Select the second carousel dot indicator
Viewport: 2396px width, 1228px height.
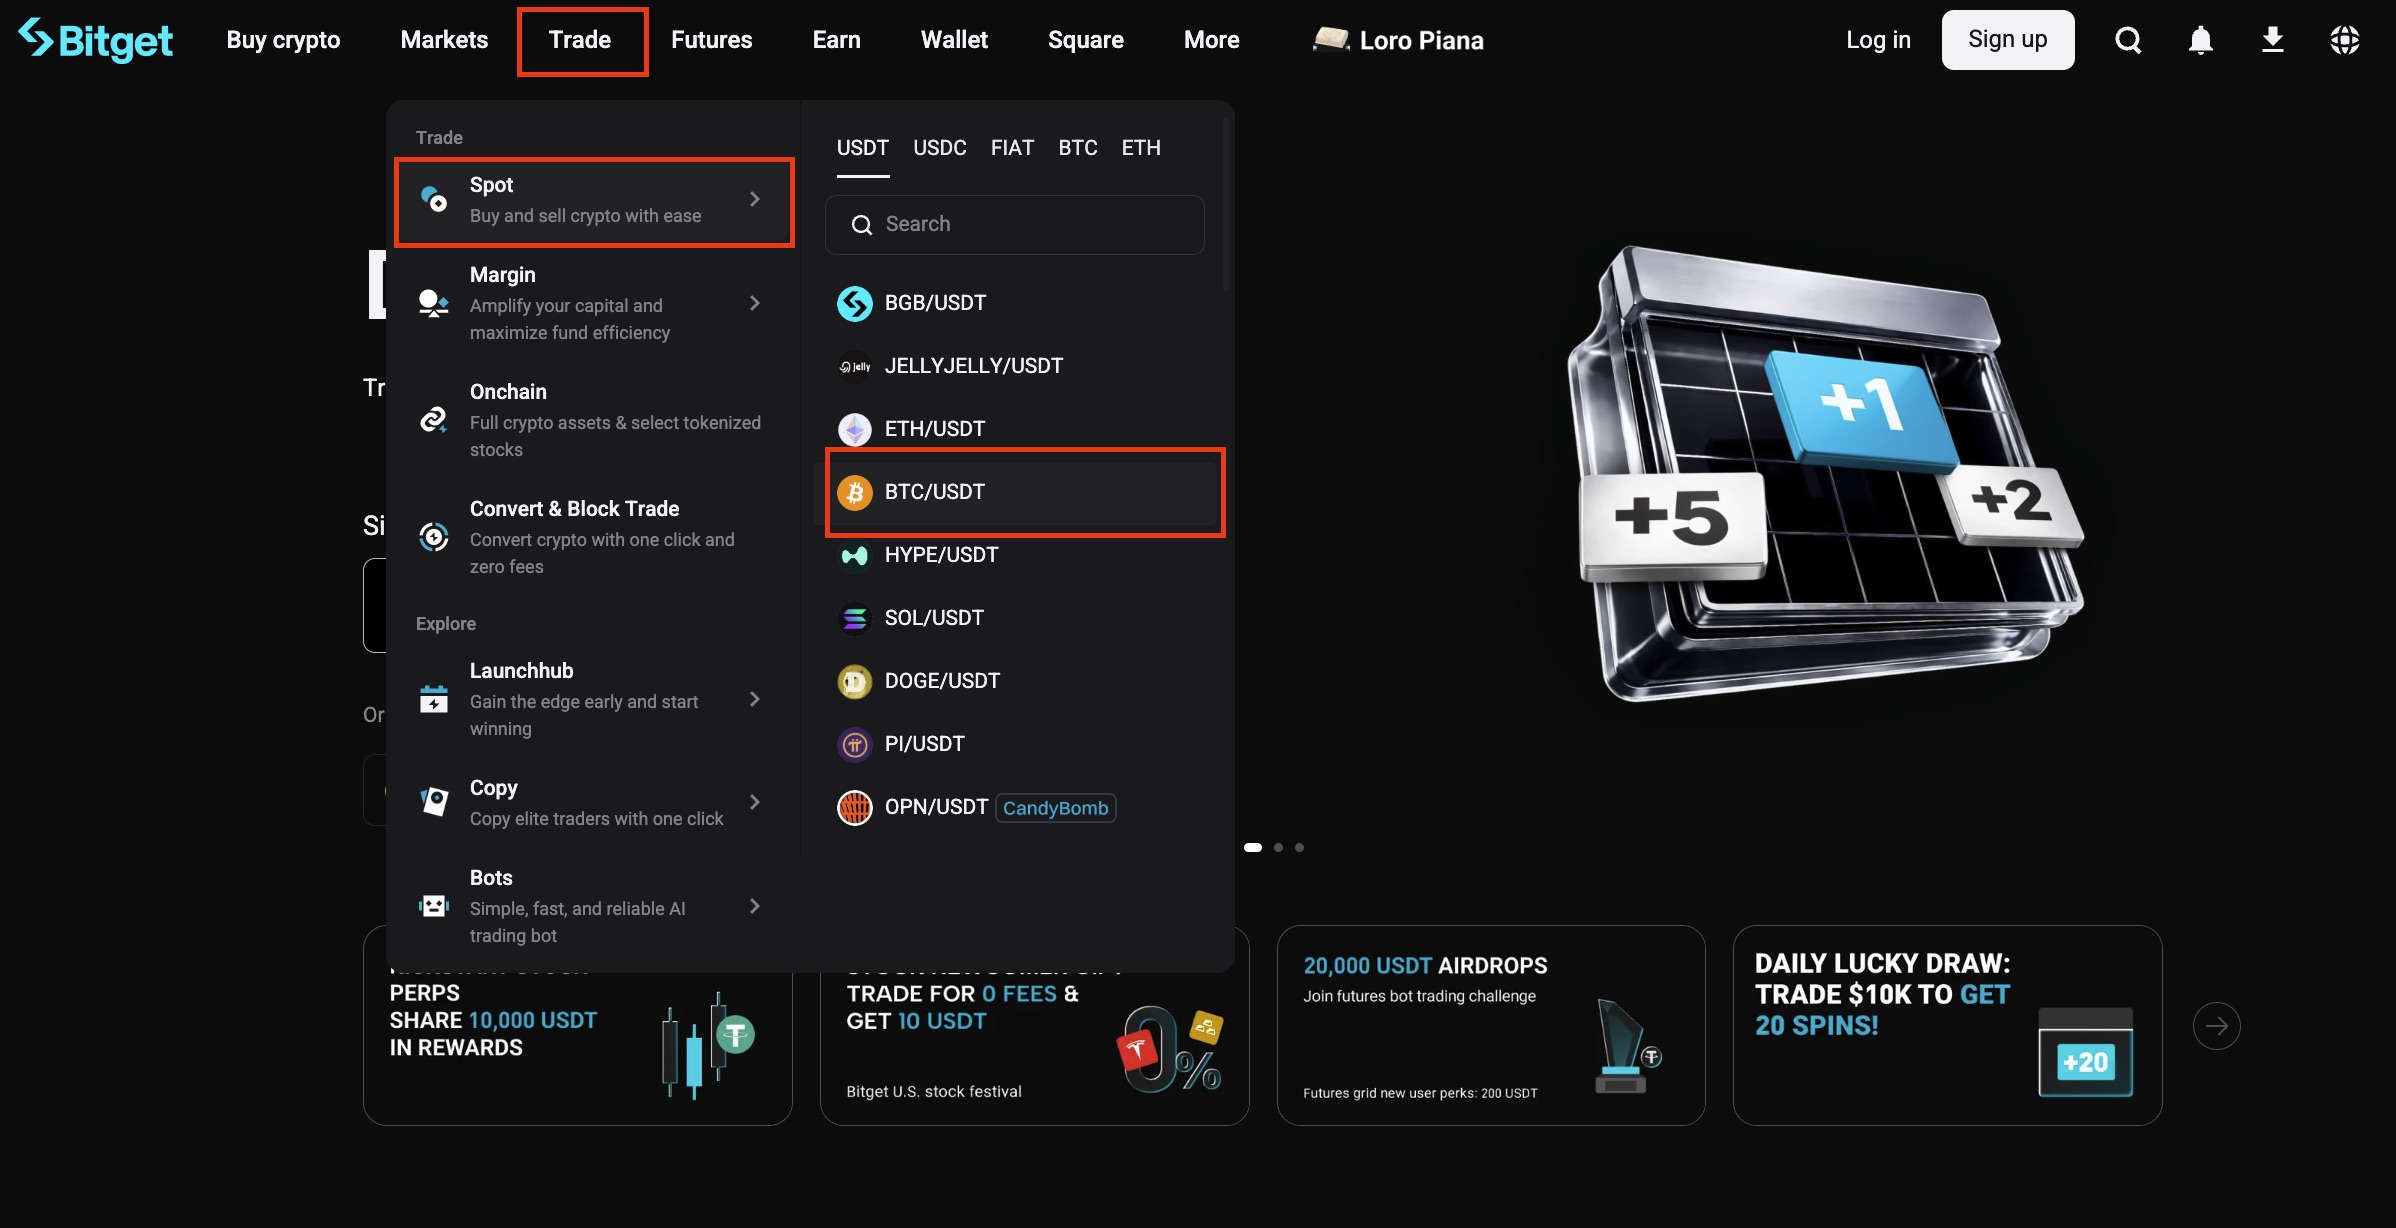[1278, 847]
